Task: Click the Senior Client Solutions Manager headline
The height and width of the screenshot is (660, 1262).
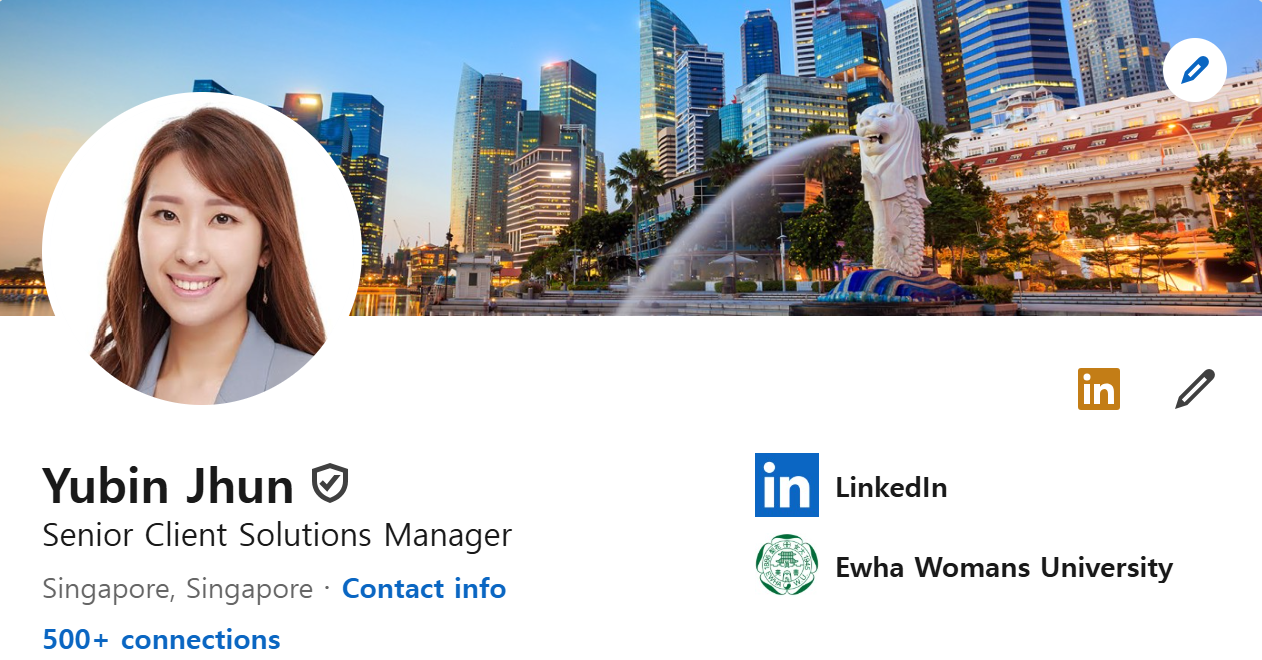Action: 277,535
